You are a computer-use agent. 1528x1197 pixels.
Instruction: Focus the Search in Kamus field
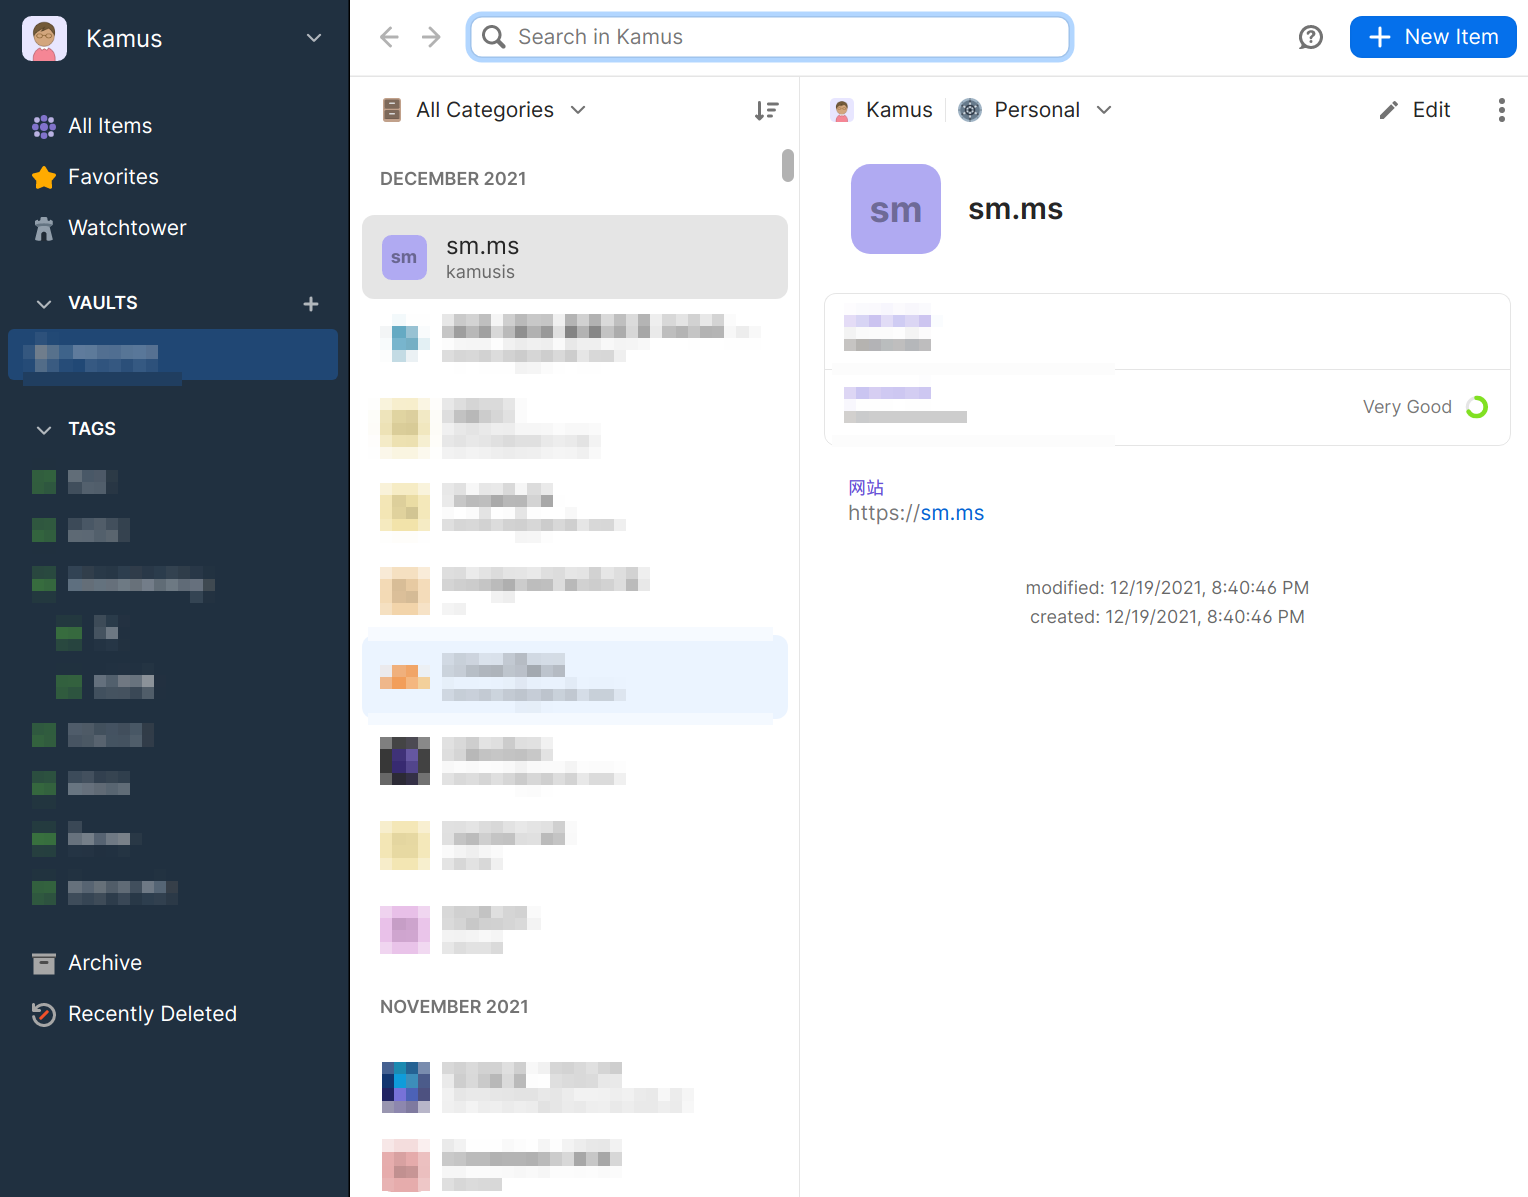pos(770,37)
